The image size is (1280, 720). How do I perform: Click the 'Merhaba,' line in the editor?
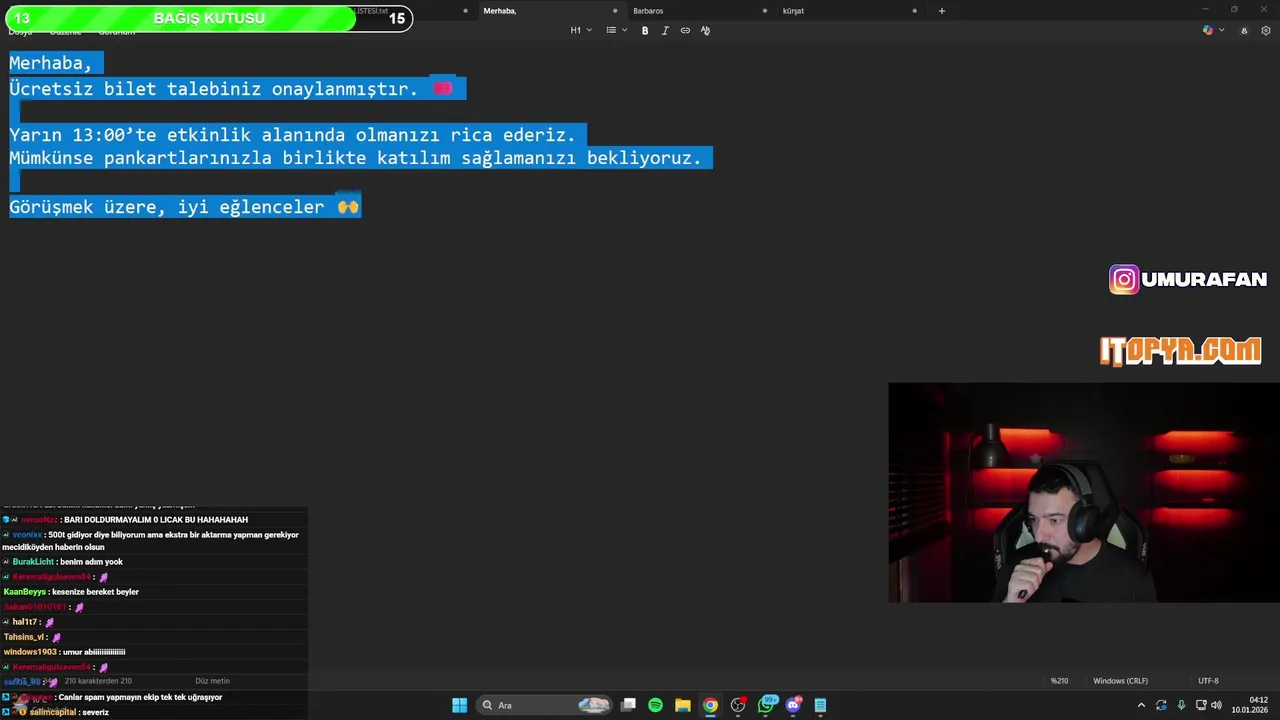50,63
